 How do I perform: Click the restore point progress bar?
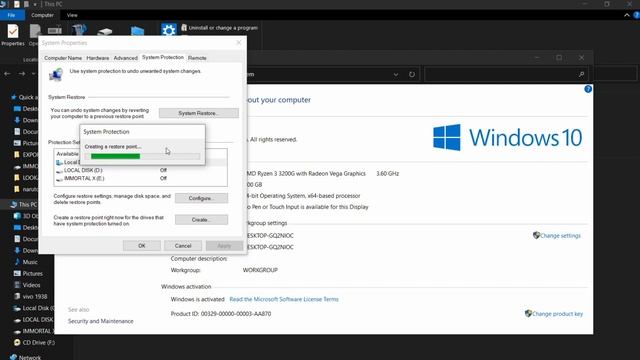[x=142, y=156]
